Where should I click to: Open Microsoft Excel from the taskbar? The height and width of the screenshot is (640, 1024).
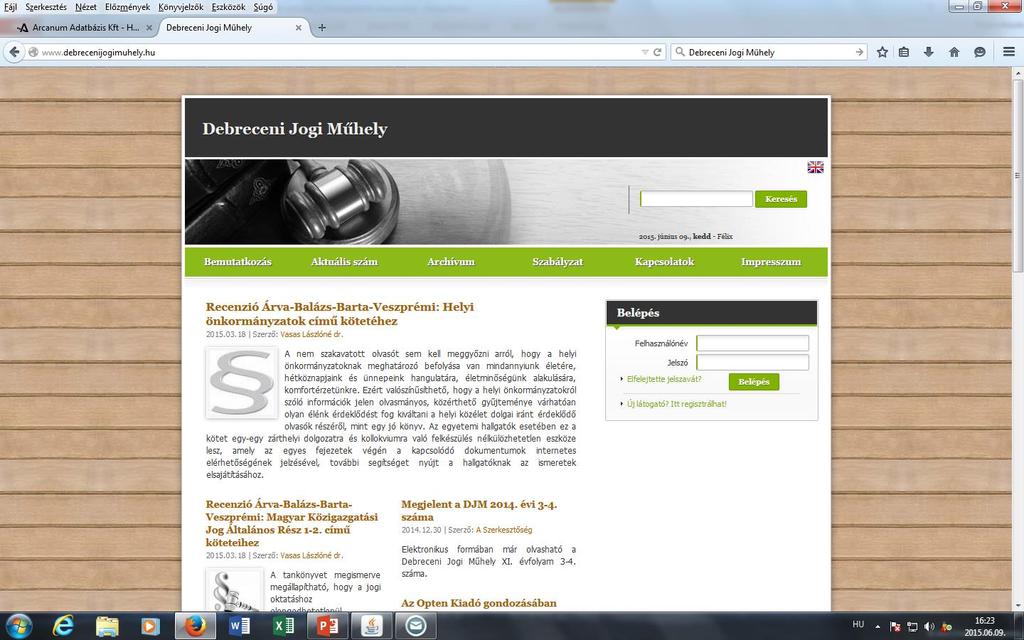(283, 627)
